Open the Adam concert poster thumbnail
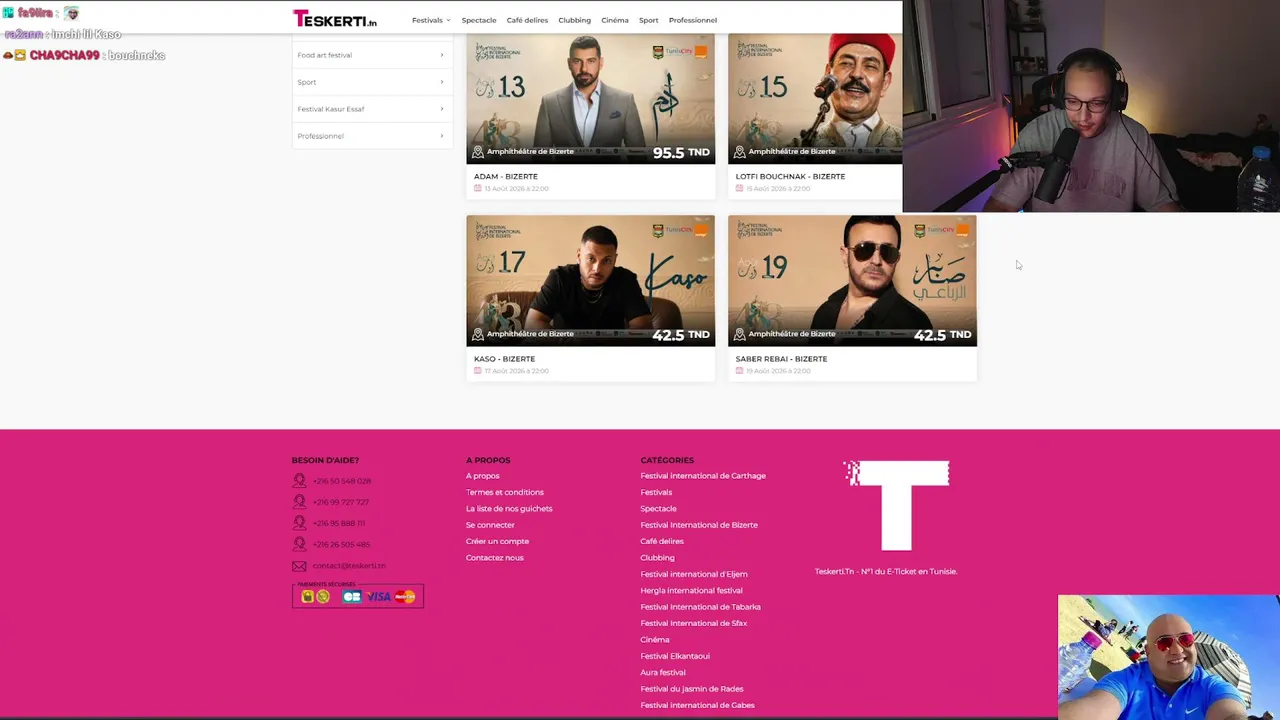Screen dimensions: 1280x720 pyautogui.click(x=590, y=98)
